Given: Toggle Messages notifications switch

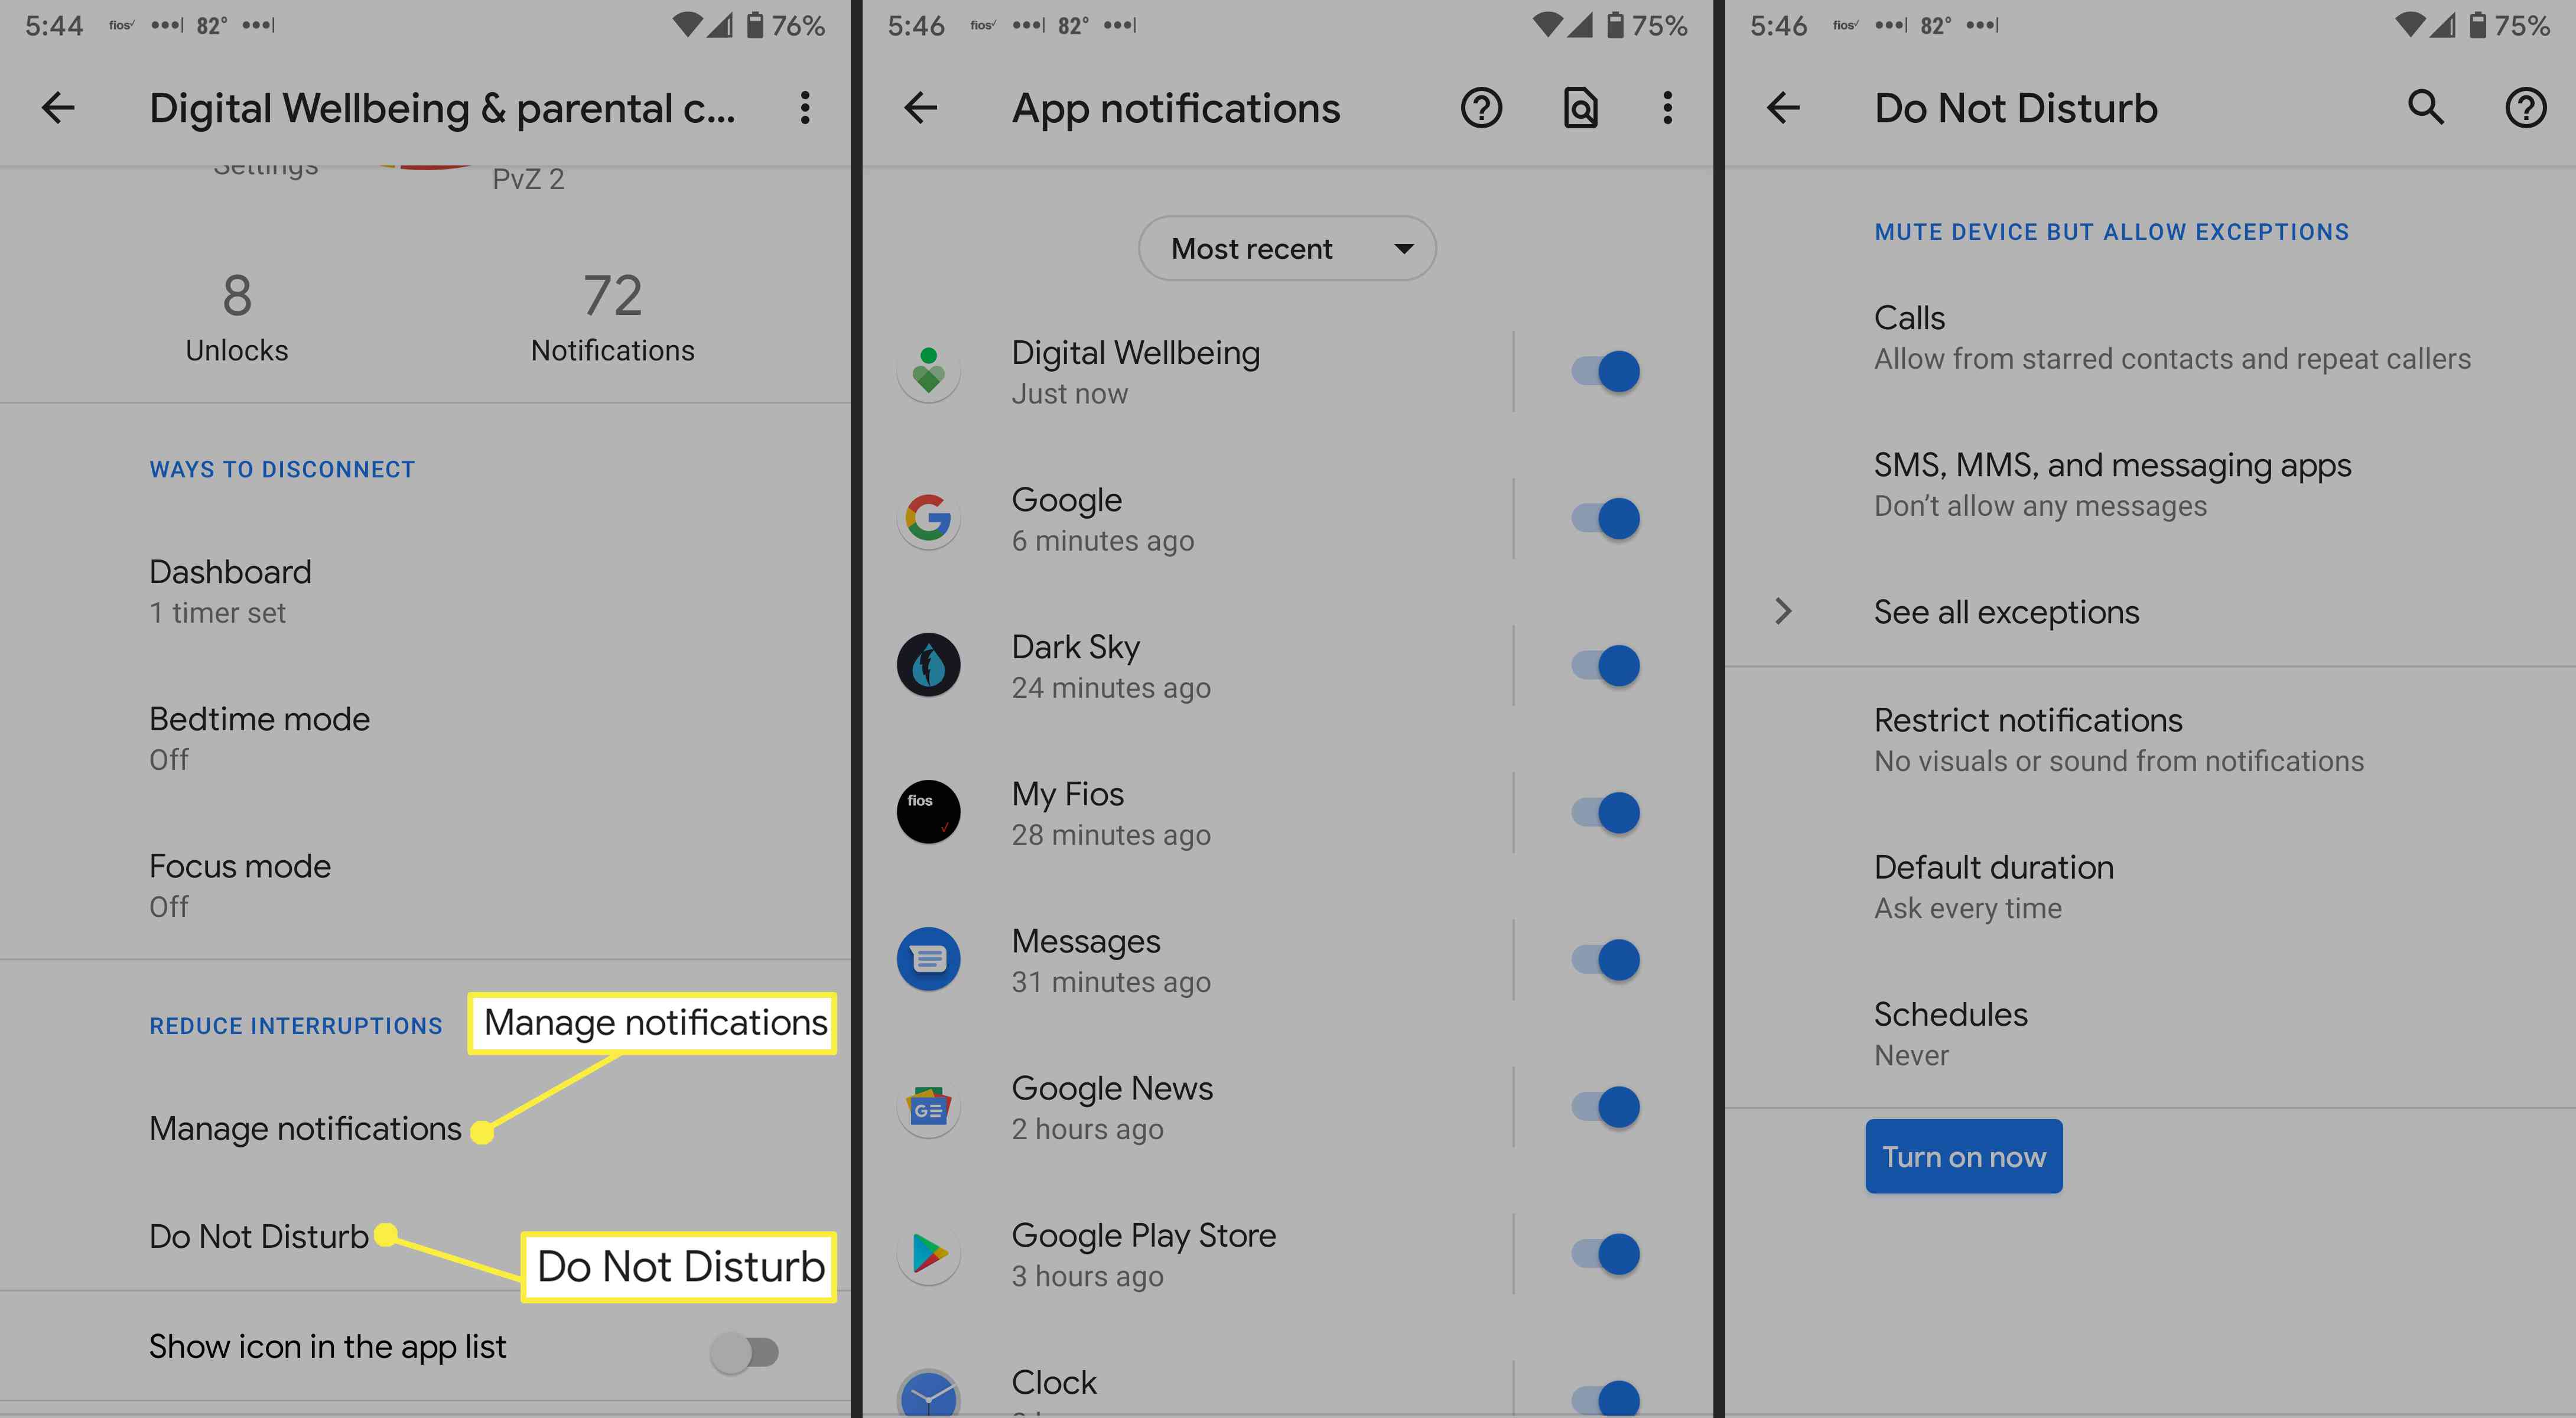Looking at the screenshot, I should pyautogui.click(x=1606, y=959).
